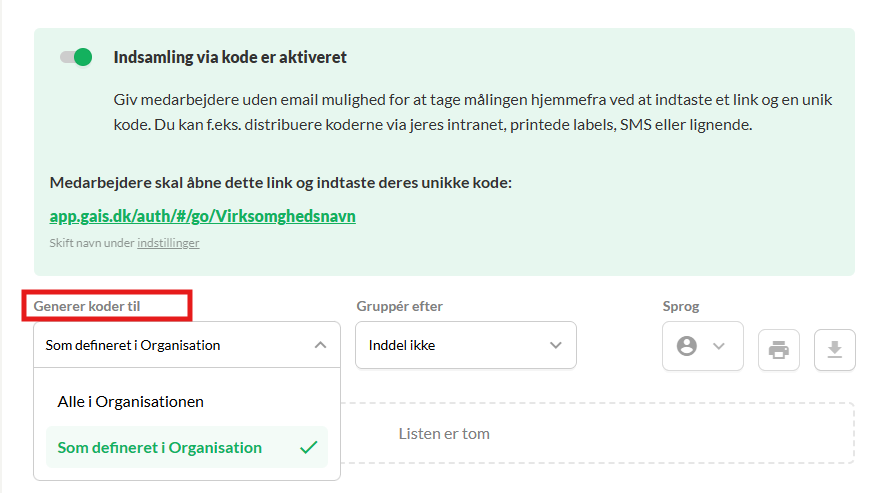Click the person icon under Sprog
The image size is (887, 493).
click(x=686, y=346)
